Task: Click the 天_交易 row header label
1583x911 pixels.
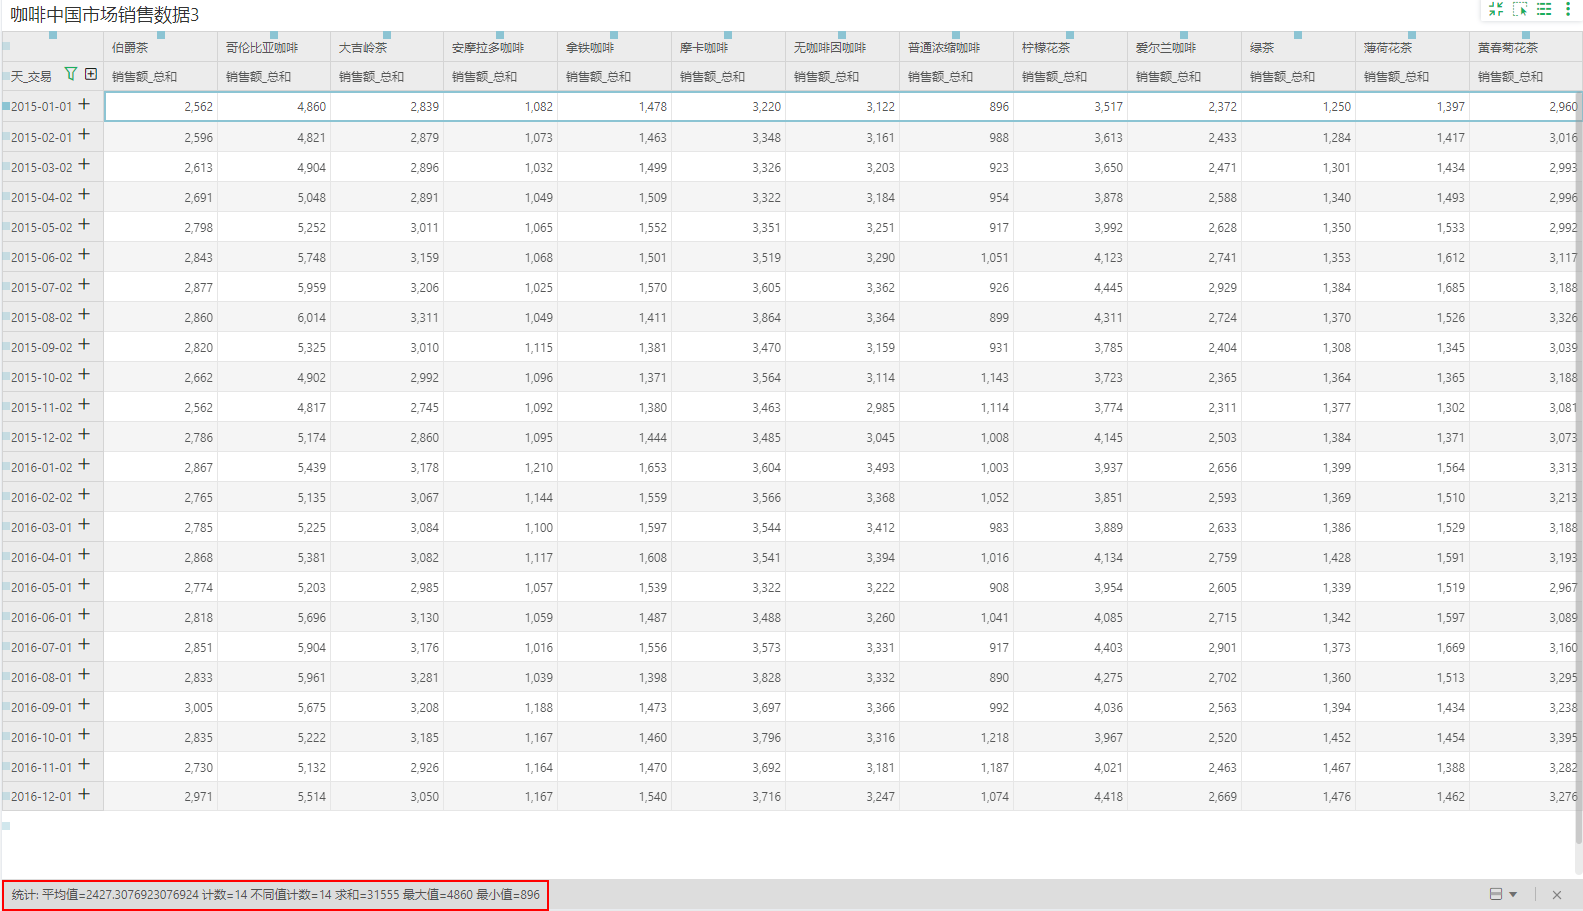Action: pyautogui.click(x=31, y=76)
